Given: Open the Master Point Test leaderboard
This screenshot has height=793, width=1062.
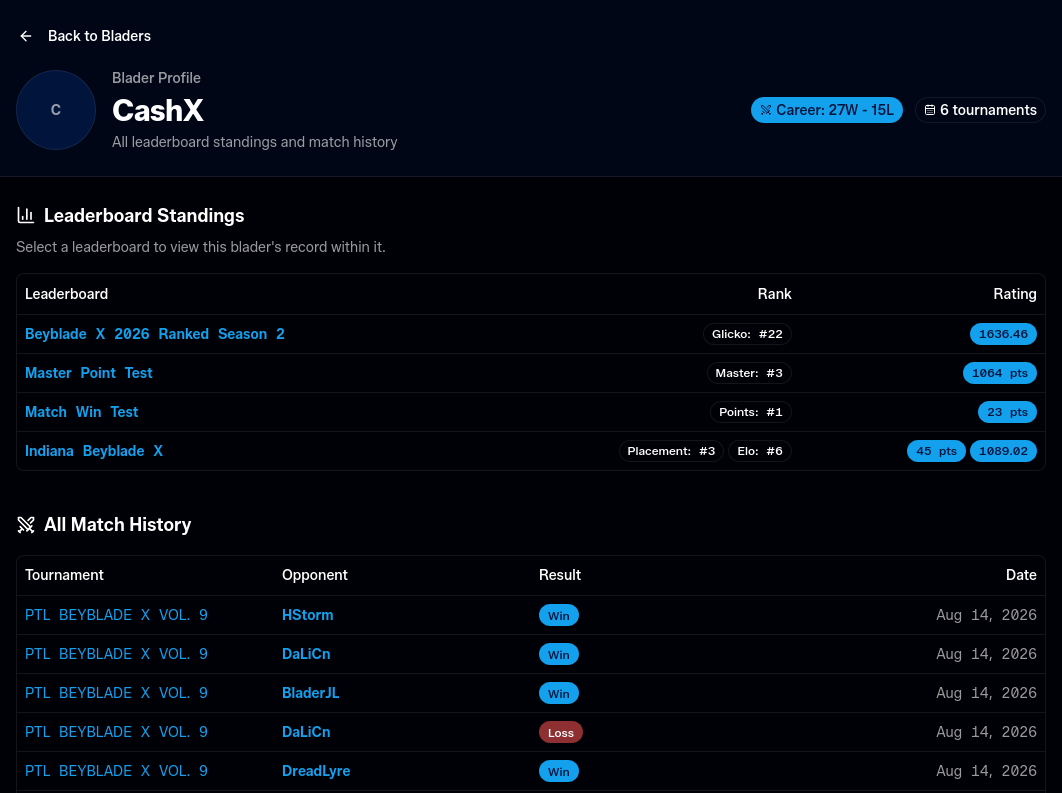Looking at the screenshot, I should (x=89, y=373).
